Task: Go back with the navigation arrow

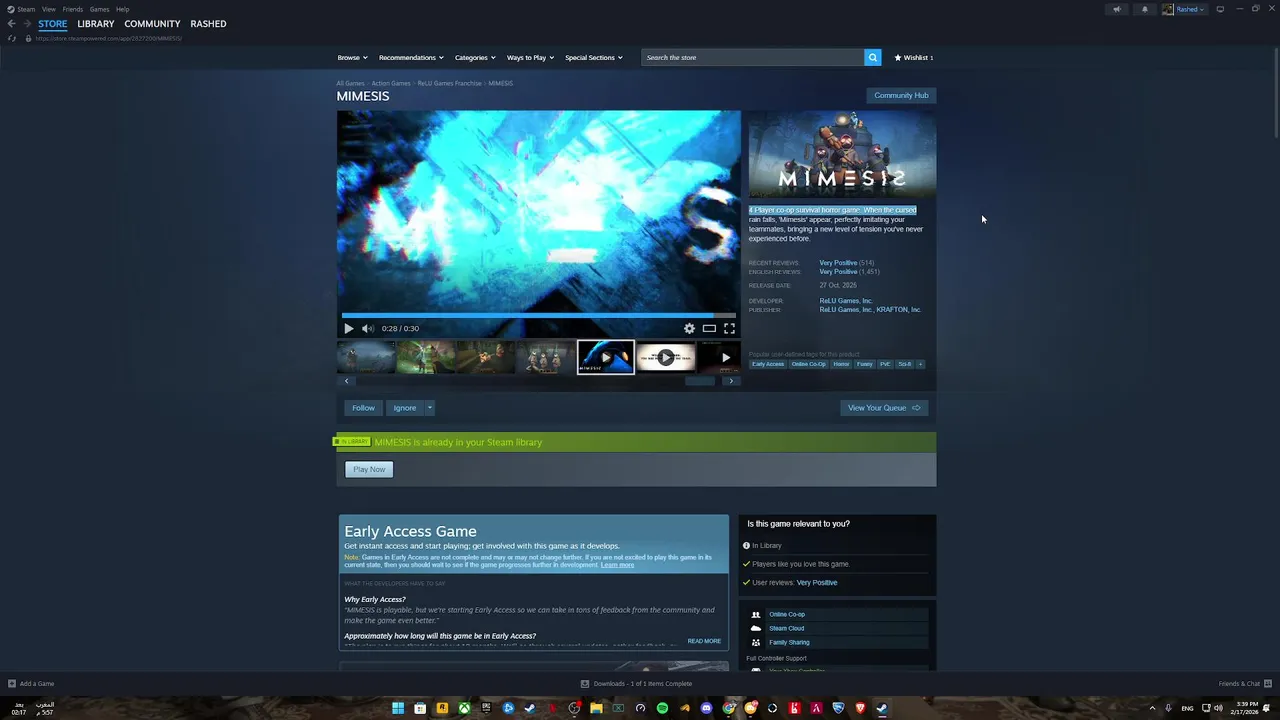Action: pyautogui.click(x=12, y=24)
